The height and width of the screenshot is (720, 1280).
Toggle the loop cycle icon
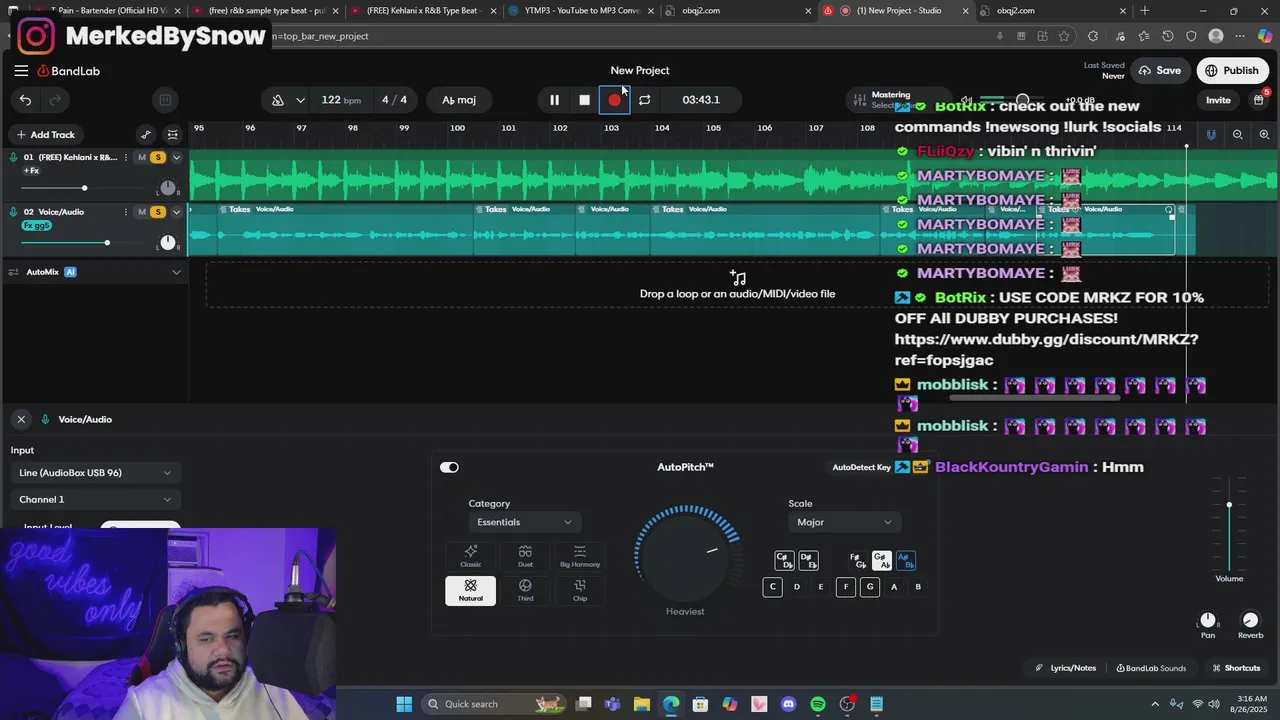pyautogui.click(x=645, y=100)
